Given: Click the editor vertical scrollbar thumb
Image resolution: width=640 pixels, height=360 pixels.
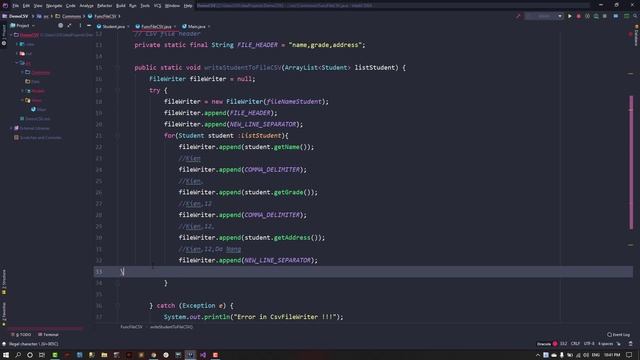Looking at the screenshot, I should click(x=631, y=162).
